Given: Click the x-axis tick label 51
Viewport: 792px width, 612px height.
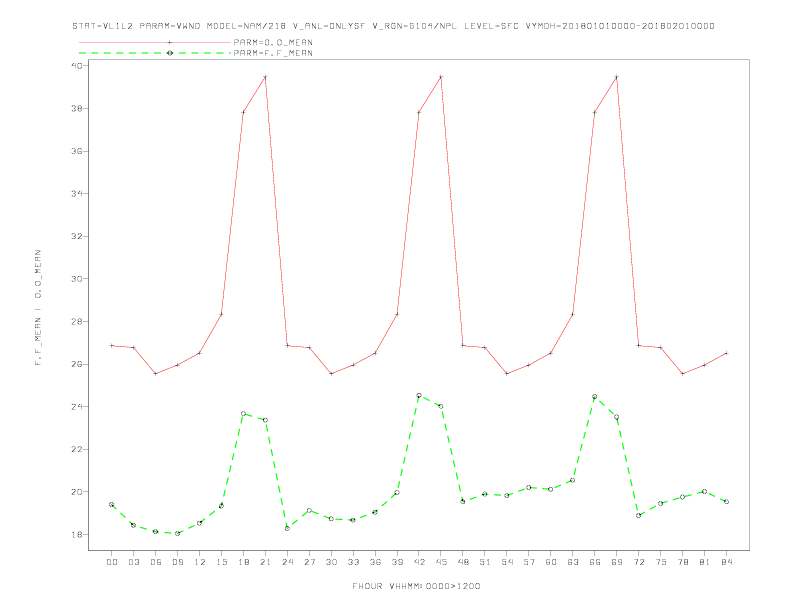Looking at the screenshot, I should 485,562.
